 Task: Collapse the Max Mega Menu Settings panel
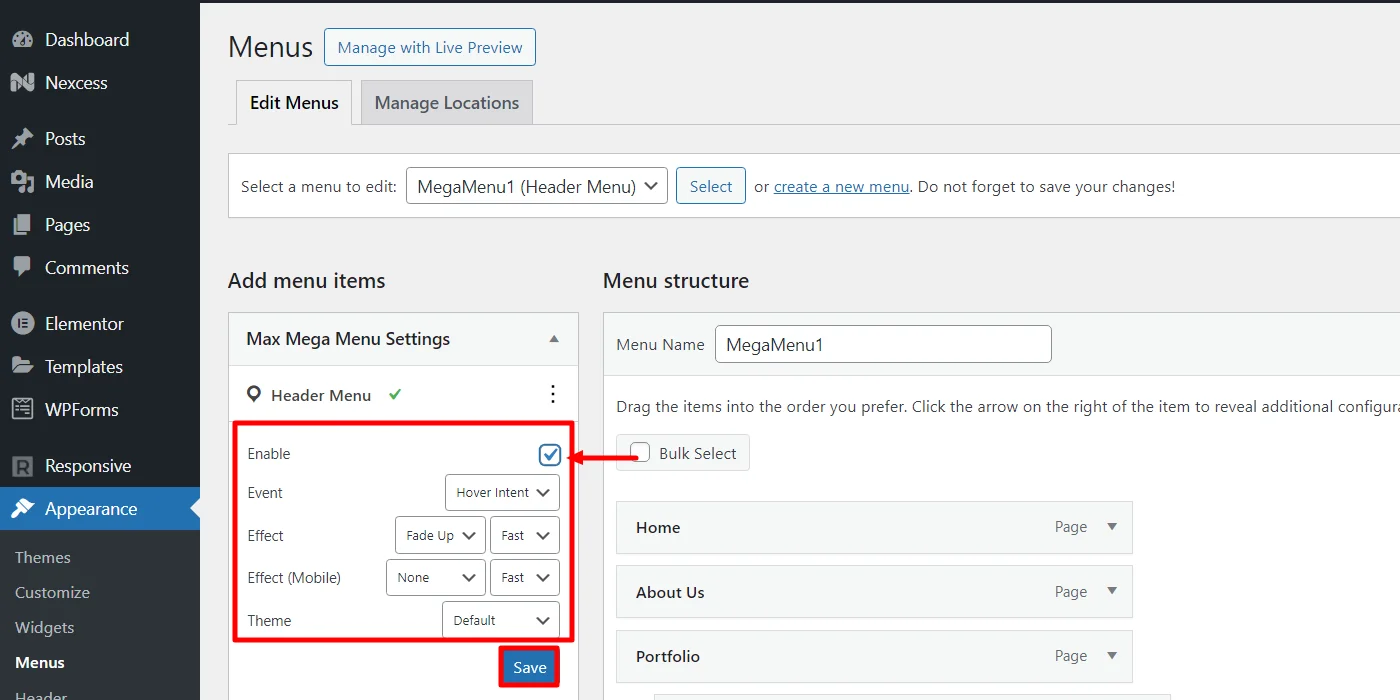click(554, 339)
